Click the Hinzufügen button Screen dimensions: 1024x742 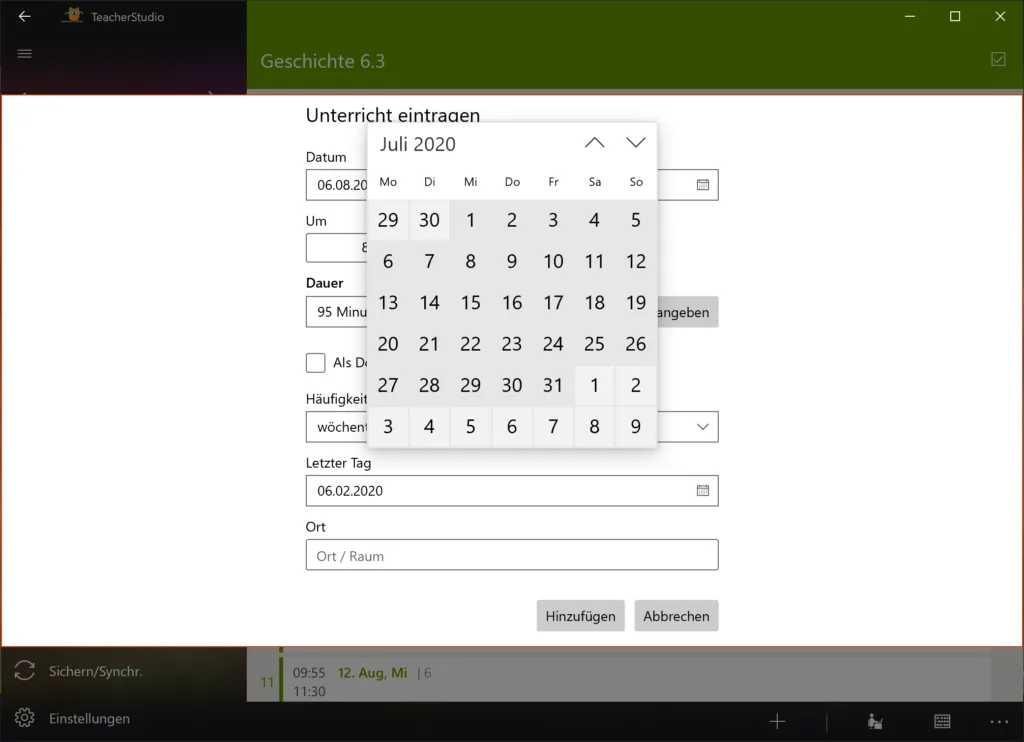point(581,616)
